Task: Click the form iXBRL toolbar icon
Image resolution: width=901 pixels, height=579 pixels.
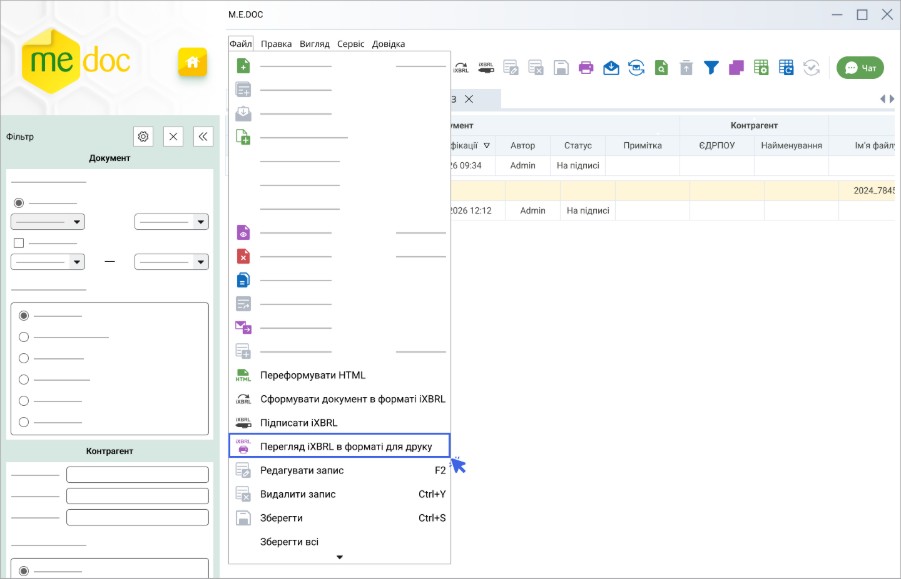Action: (461, 68)
